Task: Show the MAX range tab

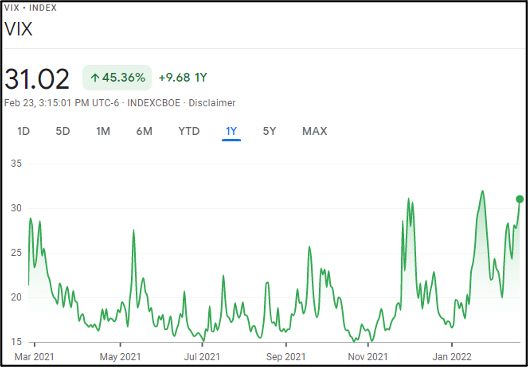Action: tap(315, 131)
